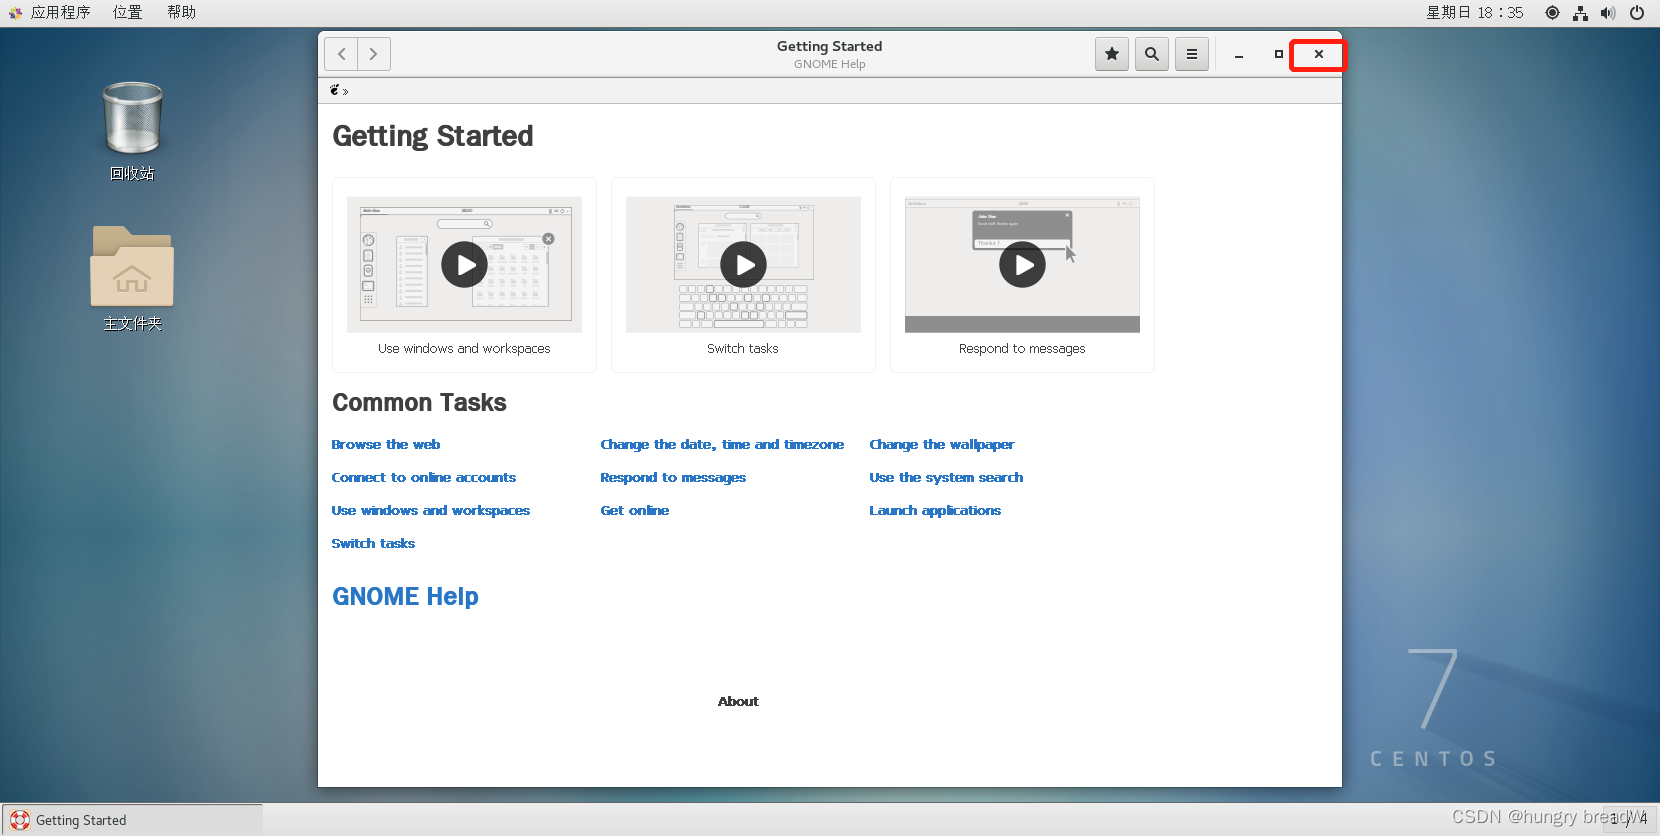Click the Use windows and workspaces caption
Screen dimensions: 1660x836
coord(464,349)
